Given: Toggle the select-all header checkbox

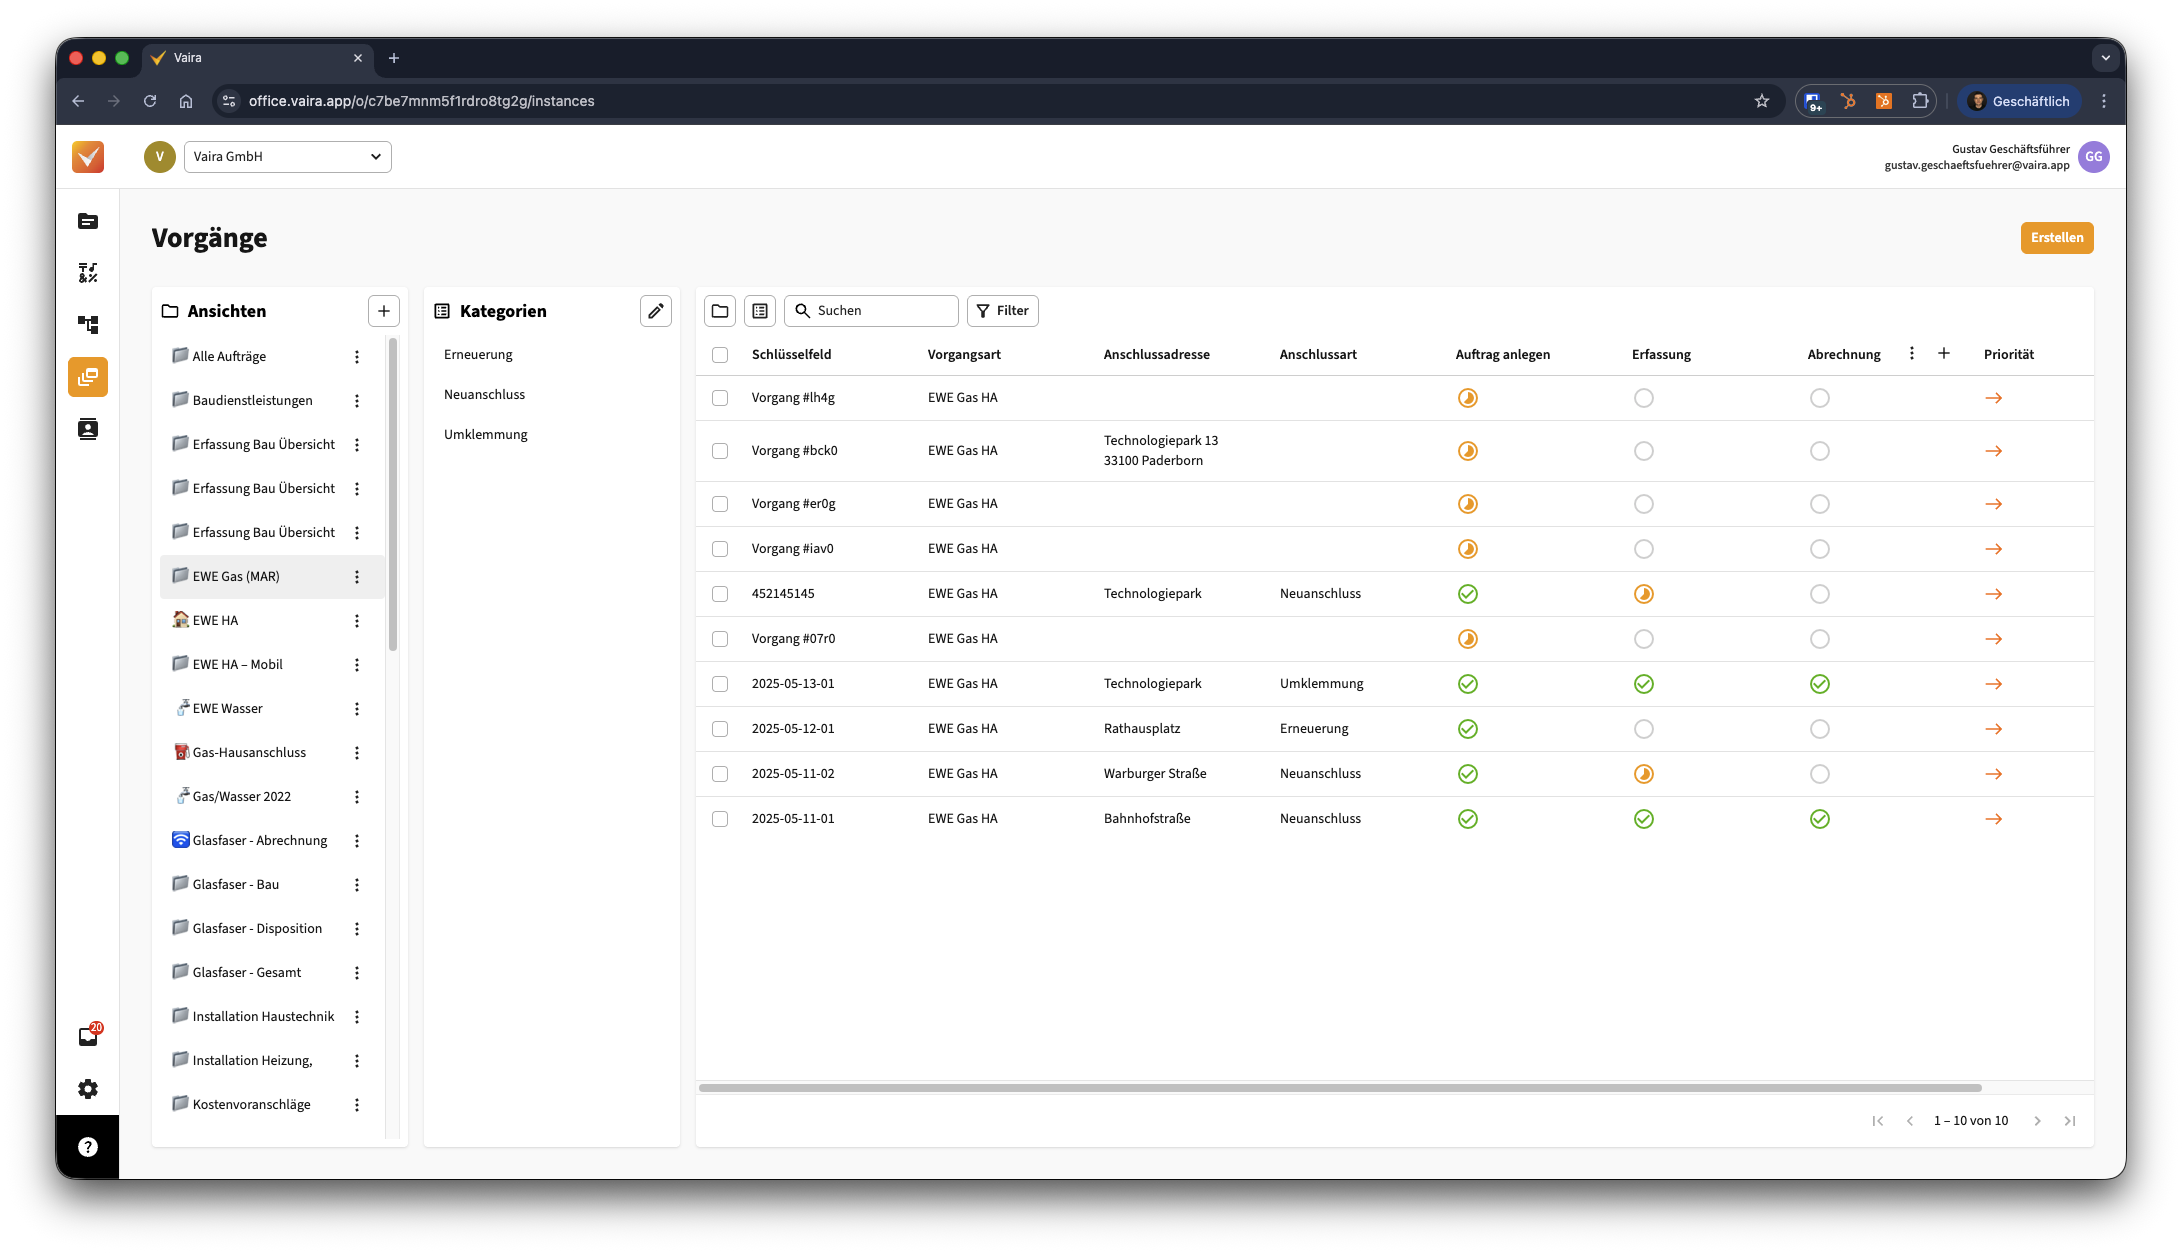Looking at the screenshot, I should tap(720, 355).
